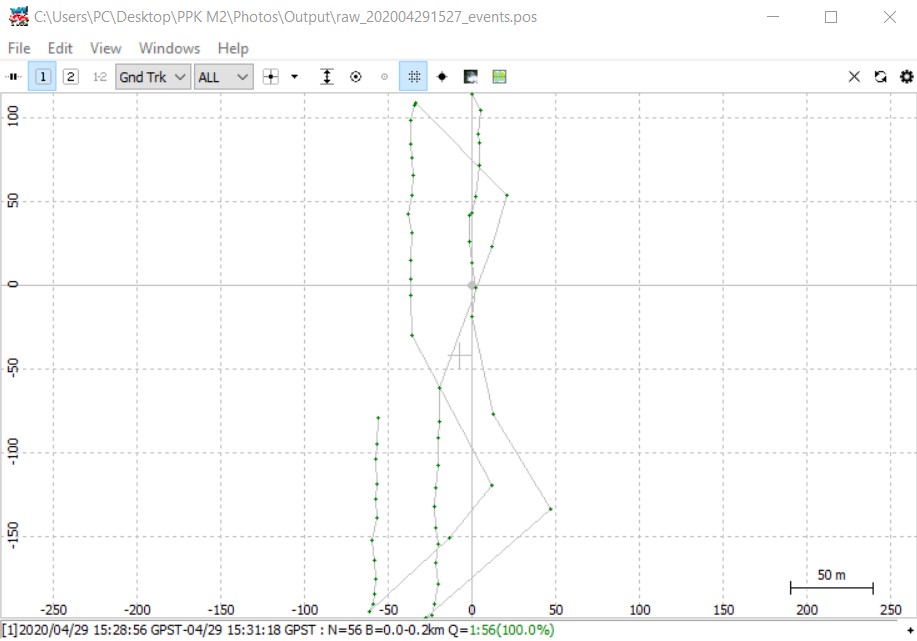Click the x-axis label 100
The image size is (917, 641).
[639, 610]
